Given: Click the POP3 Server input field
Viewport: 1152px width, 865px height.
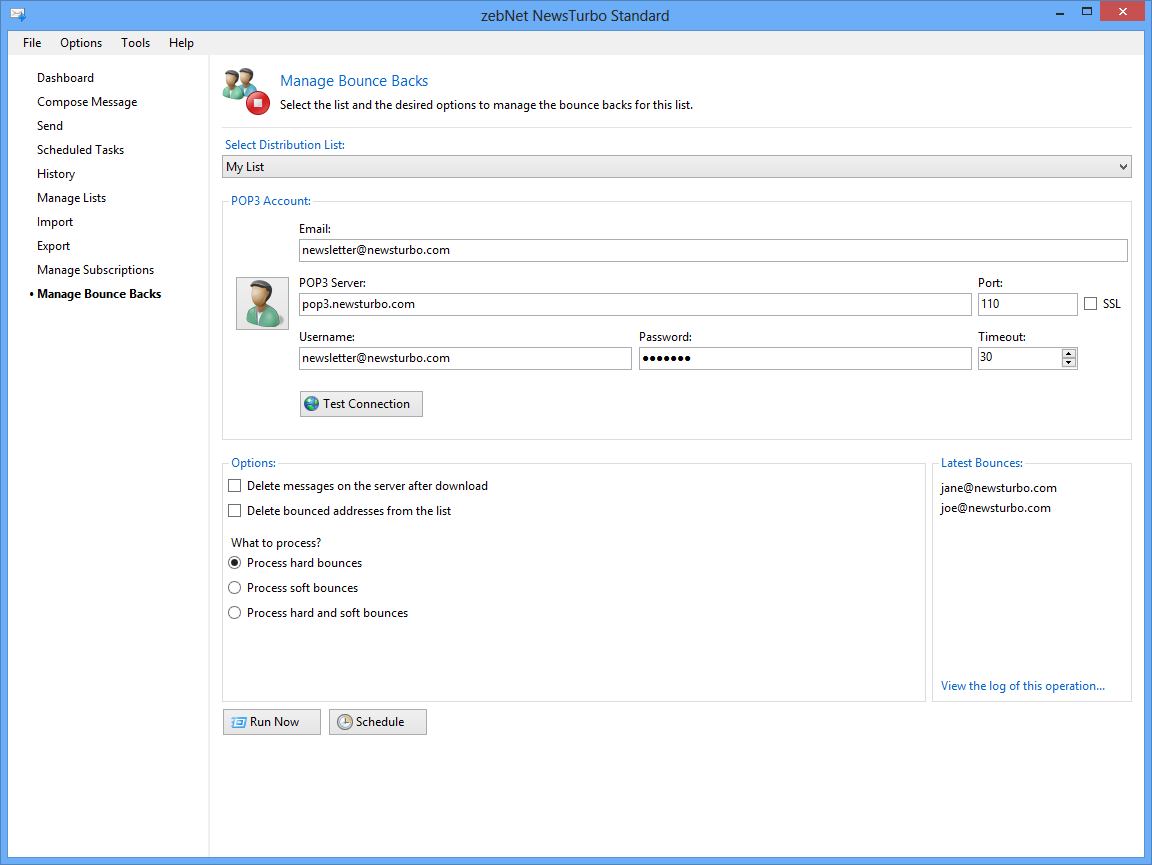Looking at the screenshot, I should pos(634,304).
